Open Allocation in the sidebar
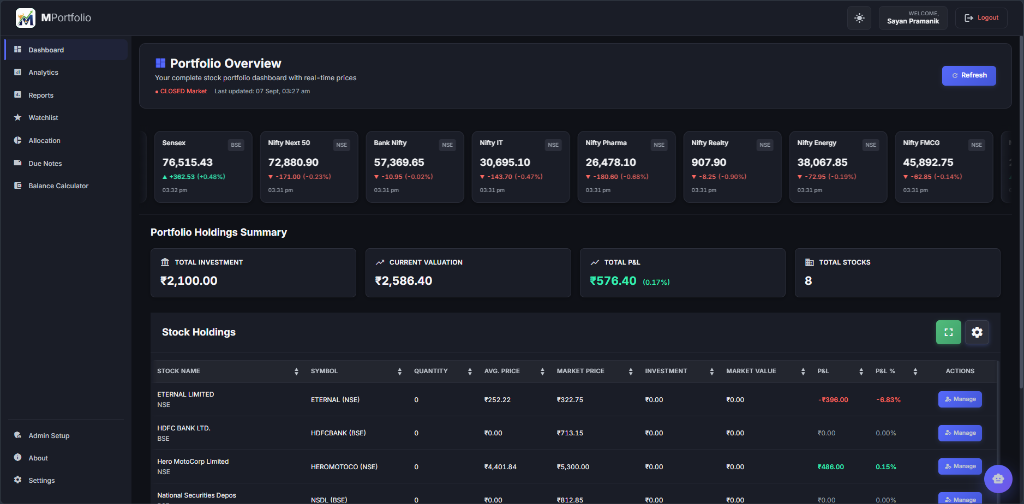 (x=66, y=140)
